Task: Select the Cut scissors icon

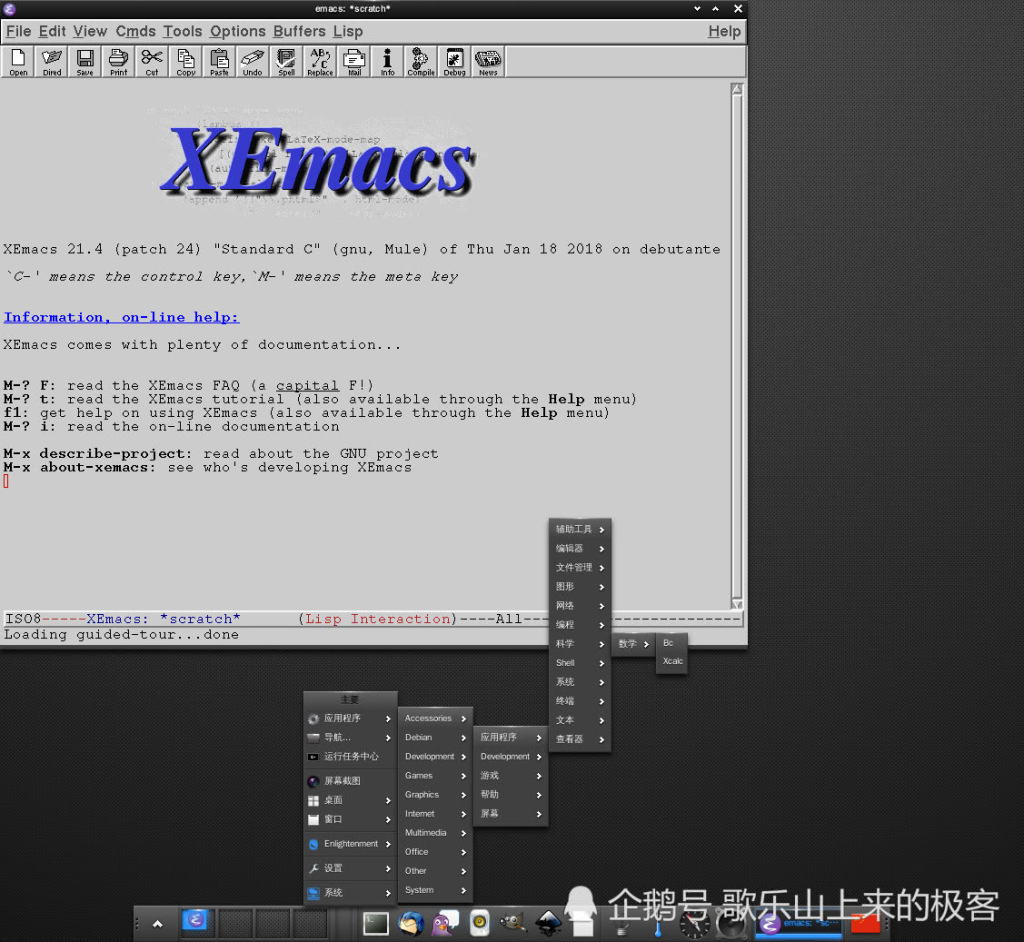Action: click(x=152, y=62)
